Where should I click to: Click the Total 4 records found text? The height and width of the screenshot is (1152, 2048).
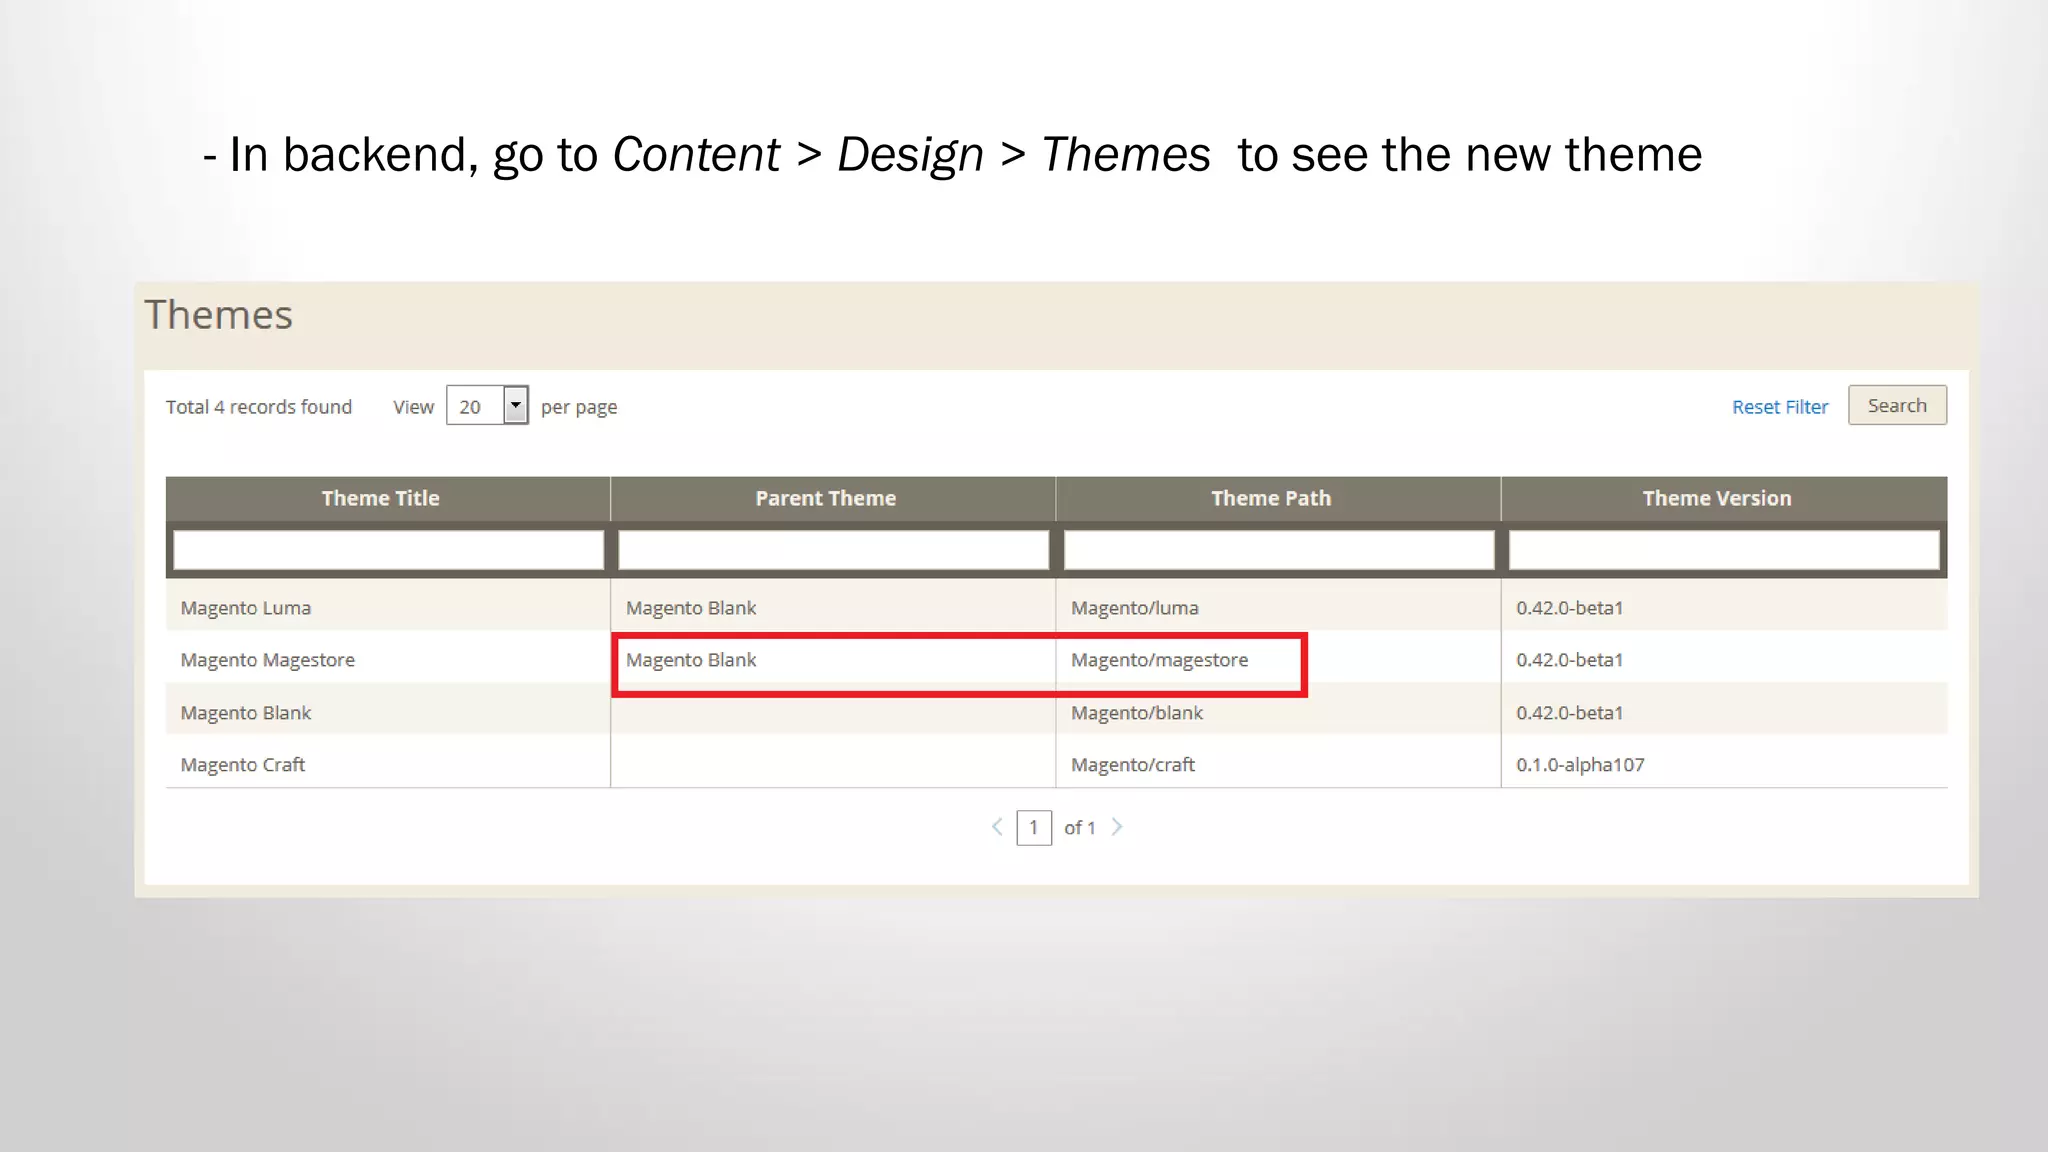(259, 407)
